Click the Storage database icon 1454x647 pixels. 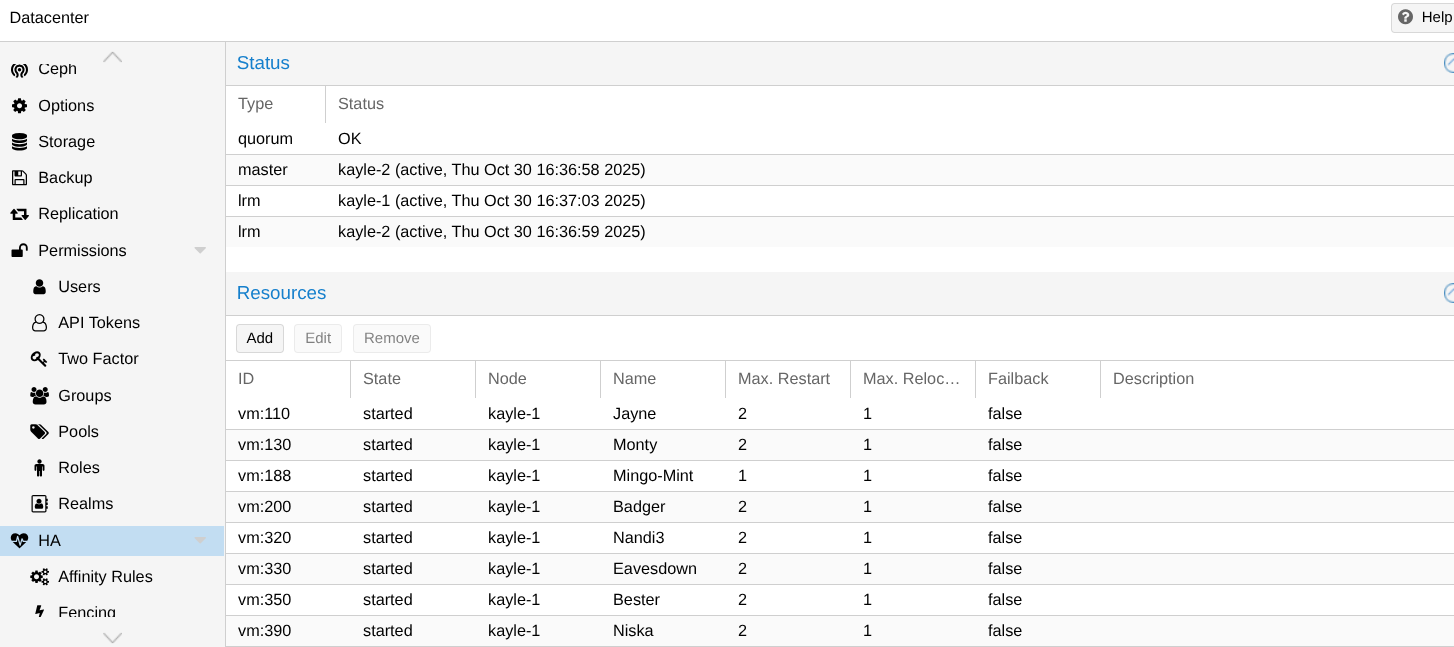click(19, 142)
